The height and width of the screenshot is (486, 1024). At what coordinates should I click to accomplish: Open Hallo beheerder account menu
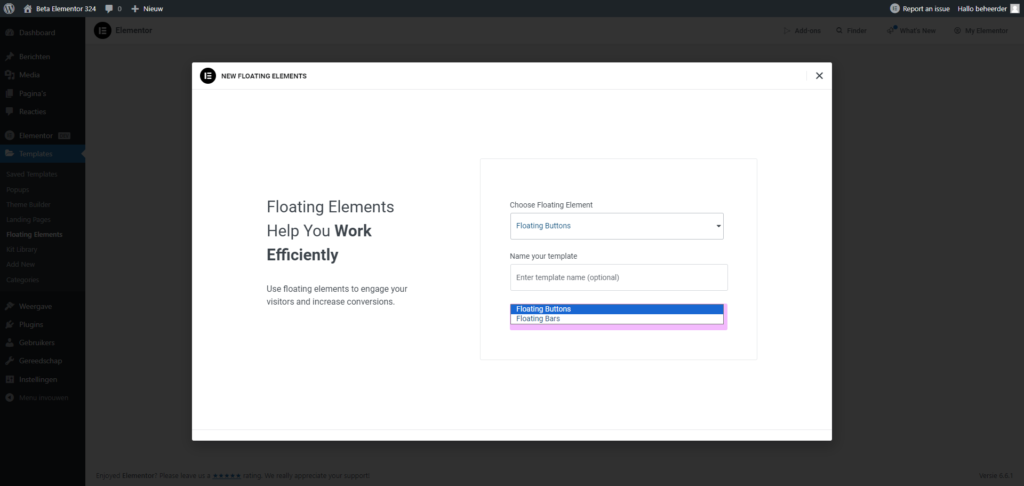click(982, 8)
